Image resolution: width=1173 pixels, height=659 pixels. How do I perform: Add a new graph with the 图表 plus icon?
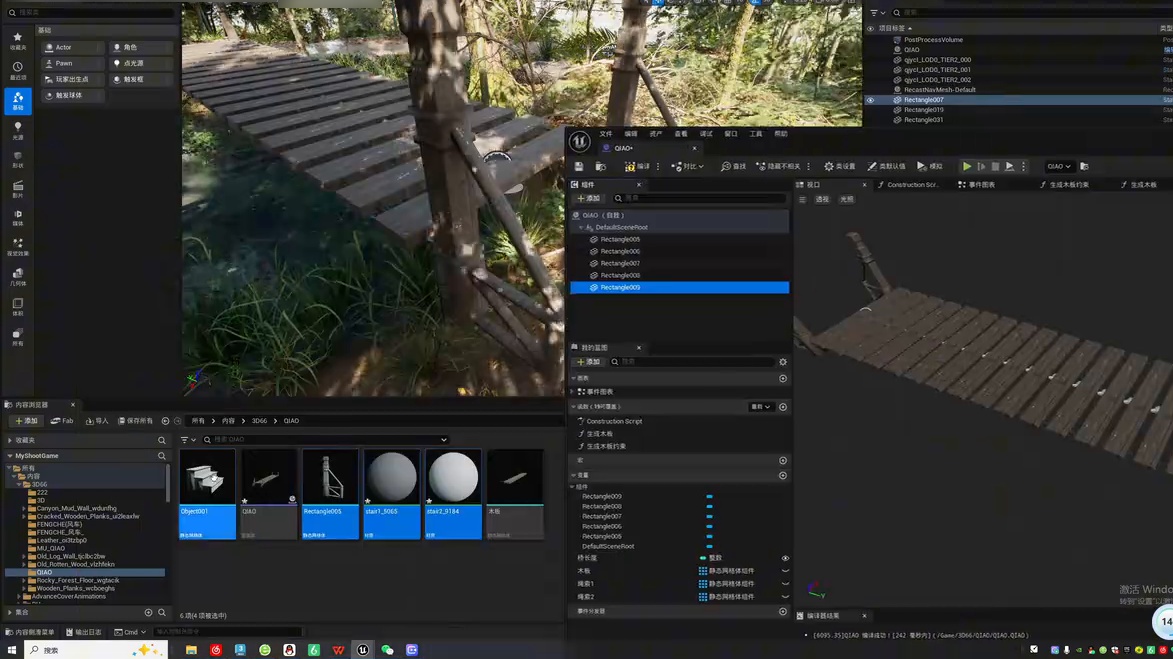pyautogui.click(x=783, y=378)
